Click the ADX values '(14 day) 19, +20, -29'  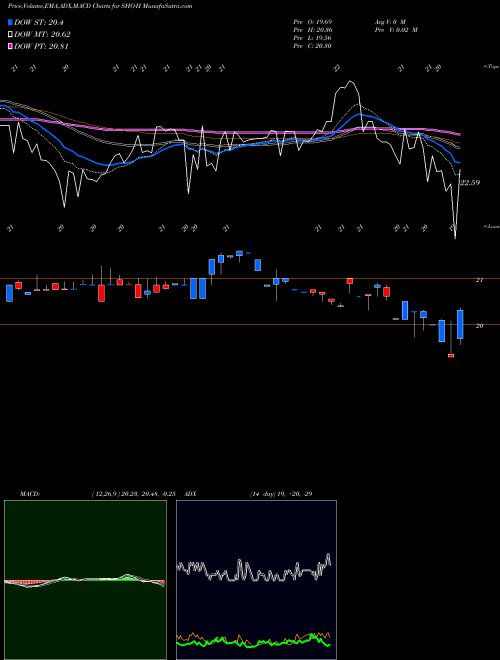[281, 494]
